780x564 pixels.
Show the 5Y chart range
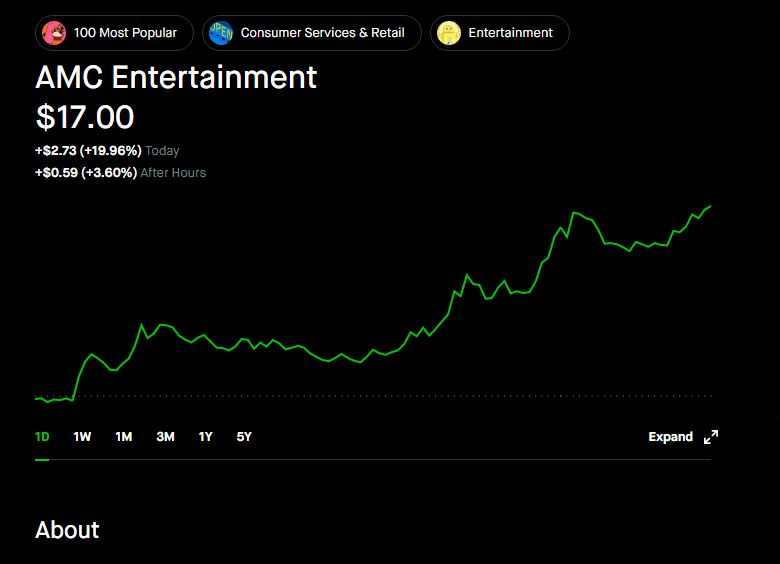[244, 437]
